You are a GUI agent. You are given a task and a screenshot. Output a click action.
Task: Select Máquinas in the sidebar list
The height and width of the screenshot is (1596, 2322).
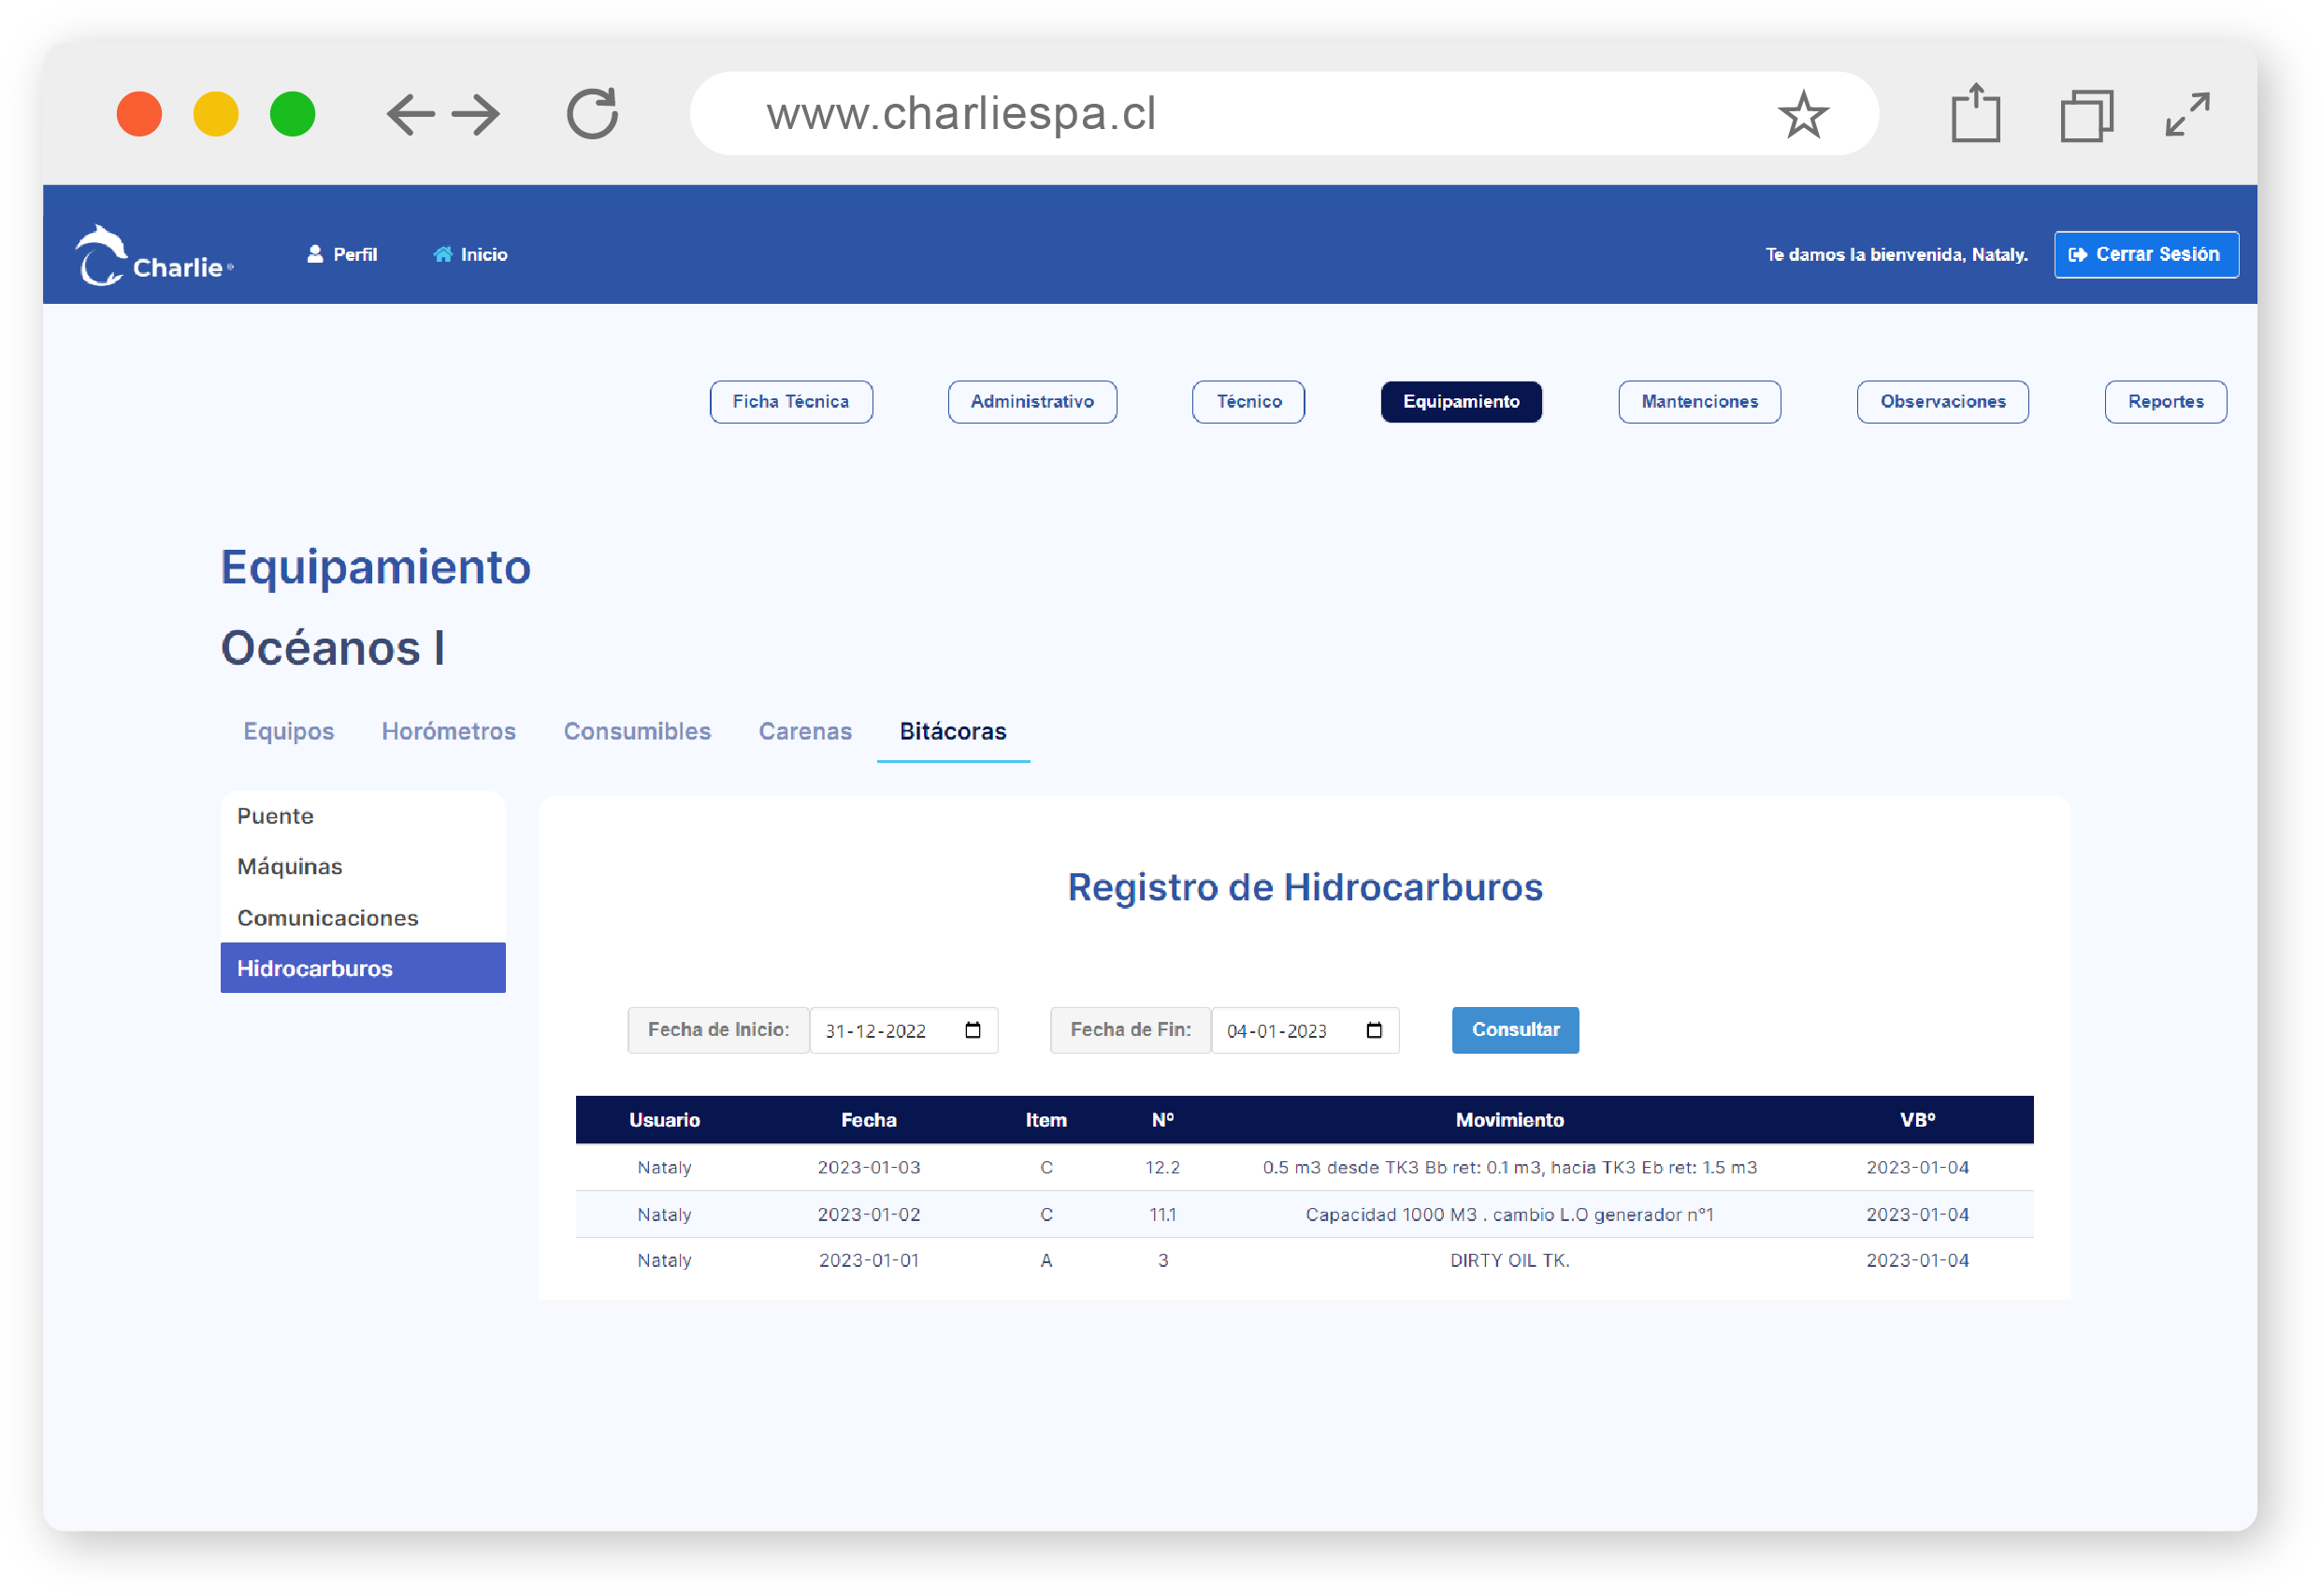coord(290,866)
